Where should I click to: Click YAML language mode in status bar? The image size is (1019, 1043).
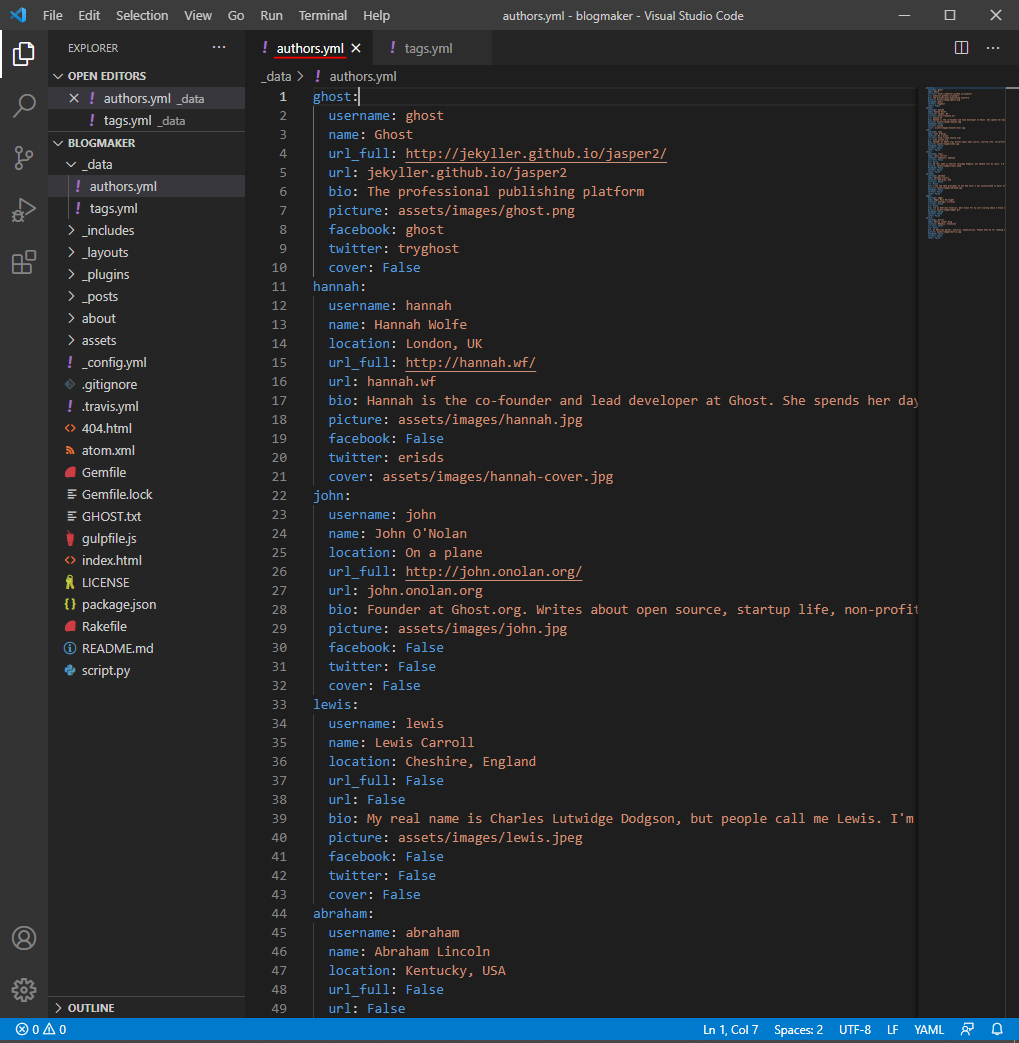[x=929, y=1029]
